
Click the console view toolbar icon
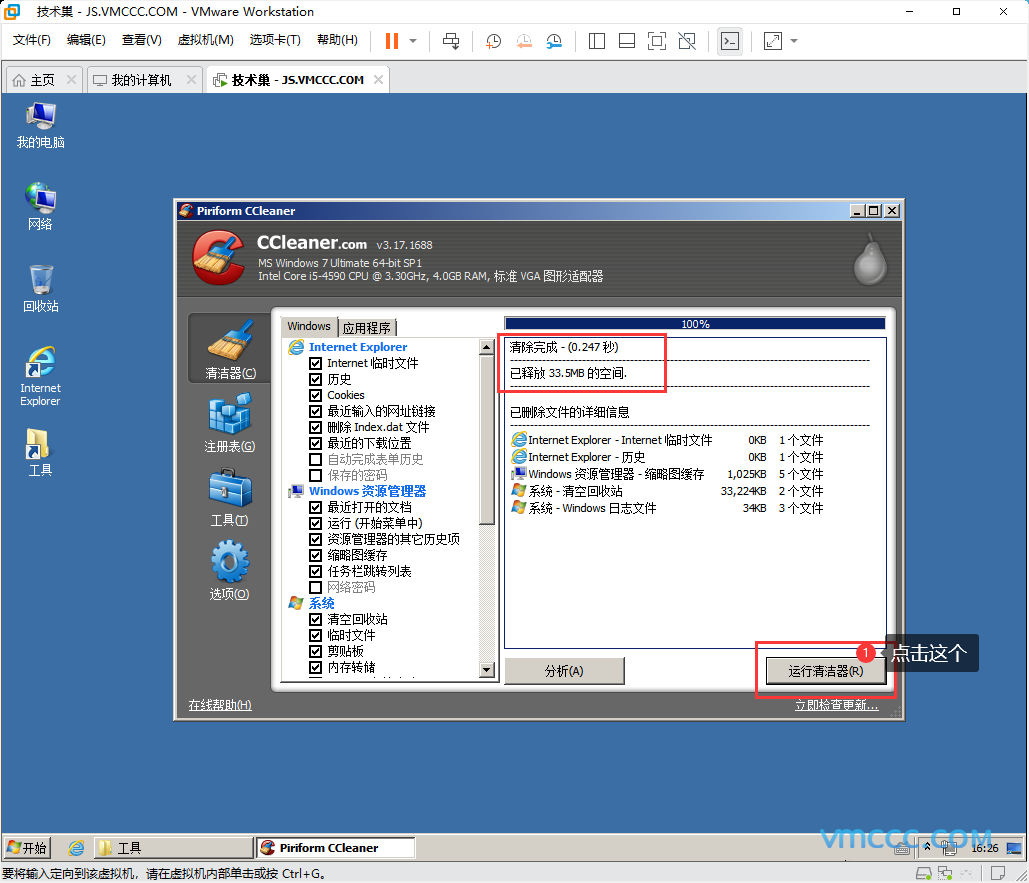tap(730, 41)
